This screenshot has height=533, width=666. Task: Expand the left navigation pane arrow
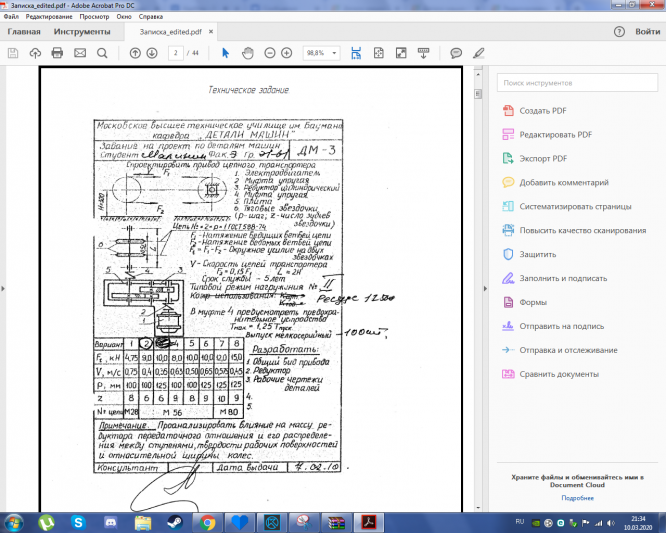click(x=5, y=290)
